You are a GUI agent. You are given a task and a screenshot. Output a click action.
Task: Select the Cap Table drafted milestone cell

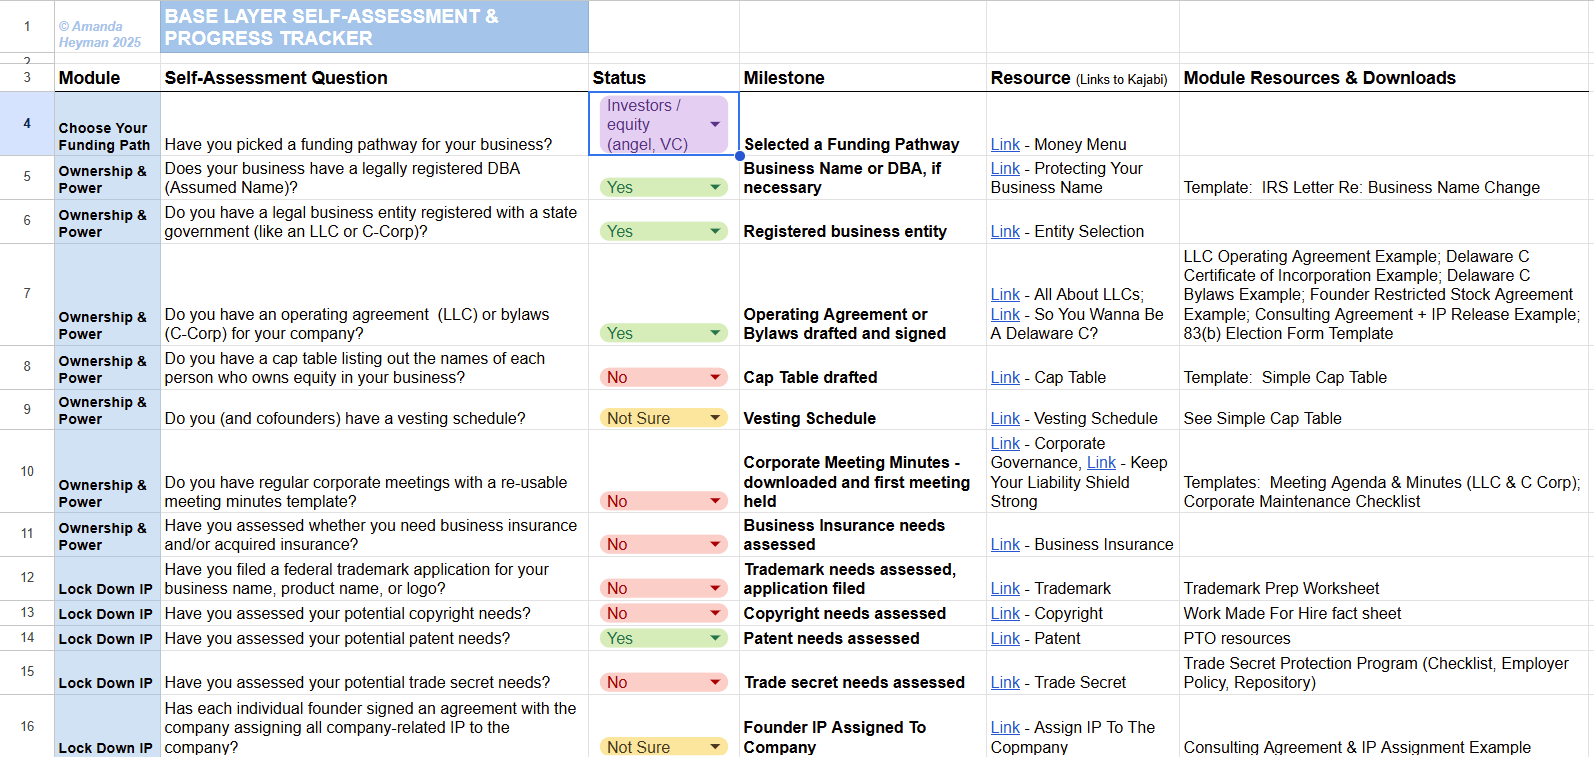(x=863, y=368)
